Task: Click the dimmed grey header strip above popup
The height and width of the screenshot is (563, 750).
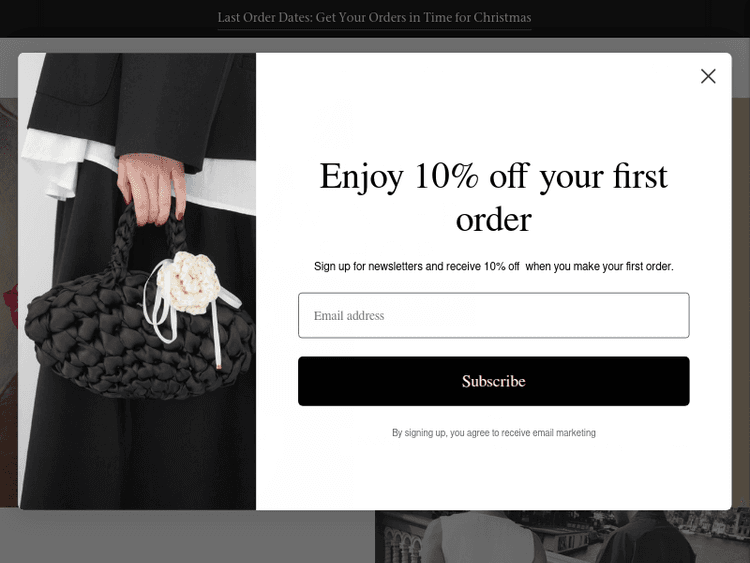Action: (x=375, y=45)
